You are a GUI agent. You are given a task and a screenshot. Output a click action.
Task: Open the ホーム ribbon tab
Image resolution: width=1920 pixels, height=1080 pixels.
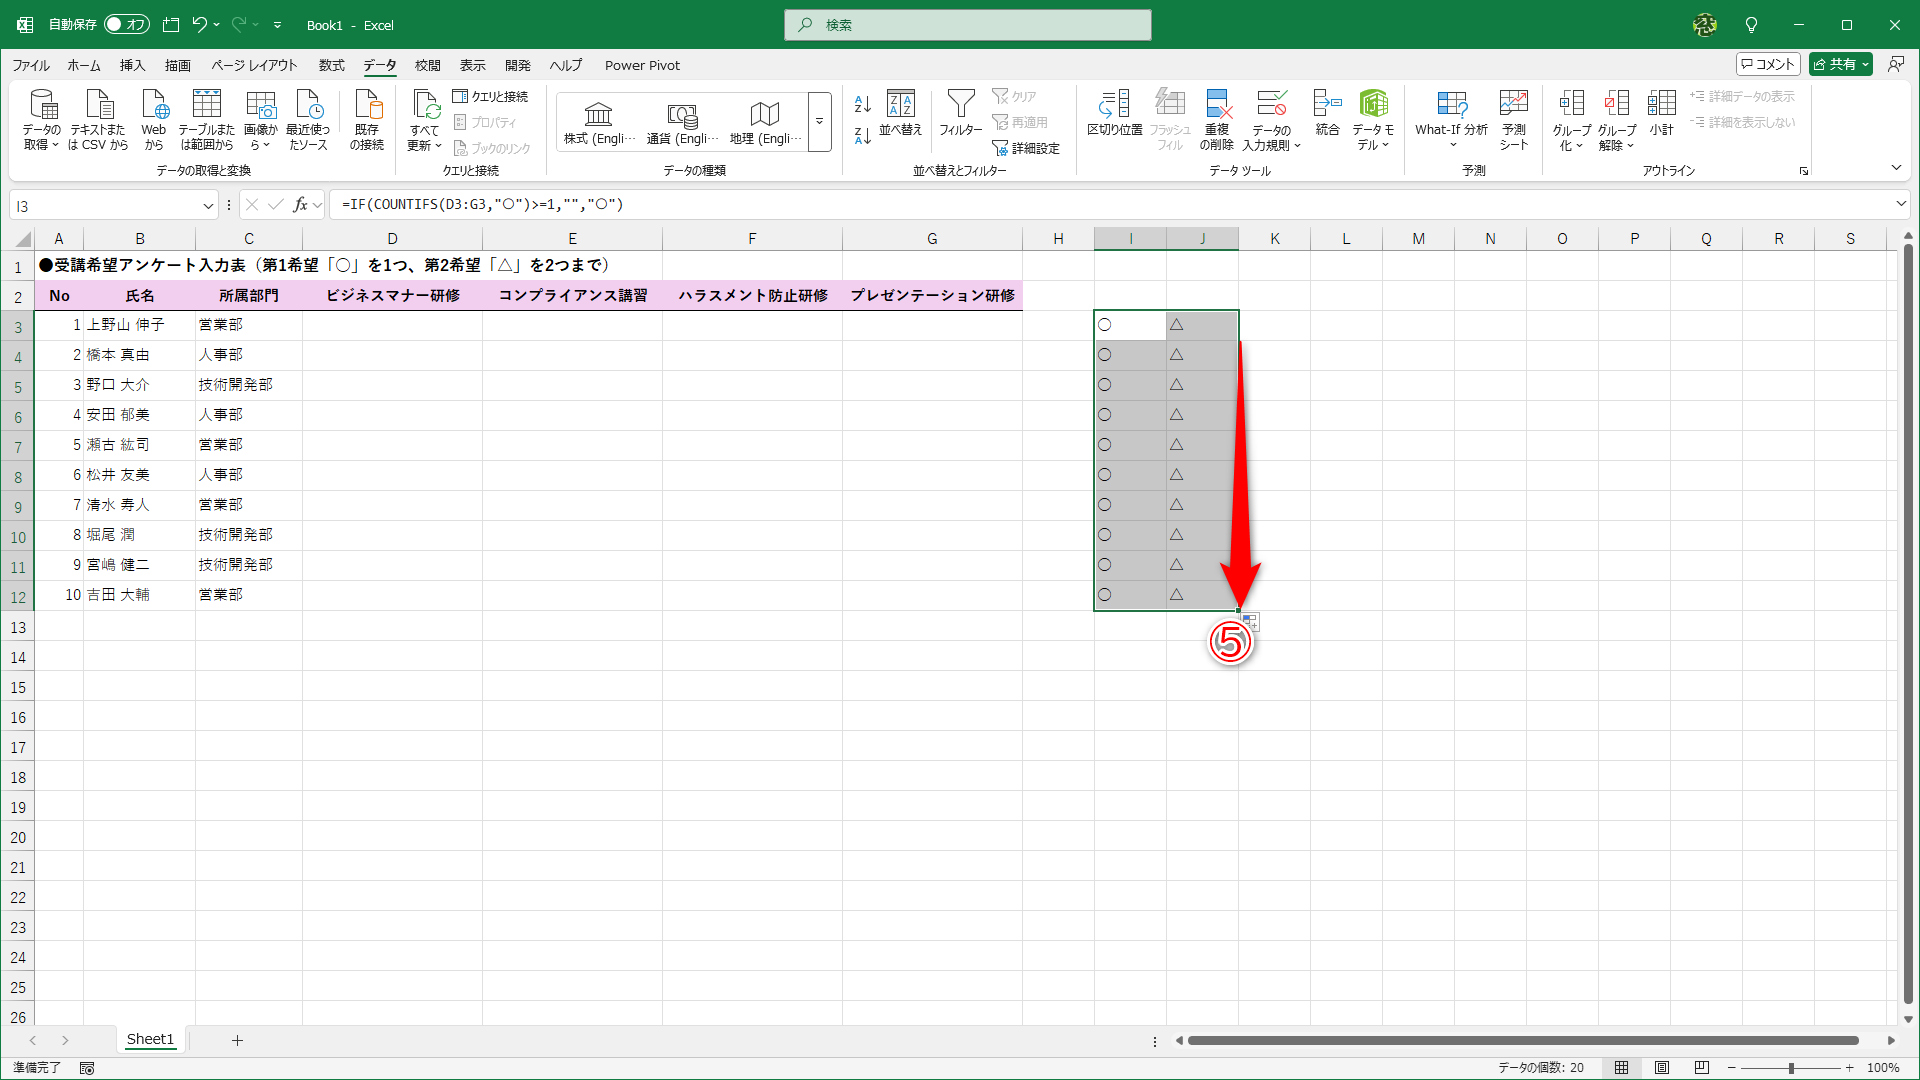(x=84, y=65)
